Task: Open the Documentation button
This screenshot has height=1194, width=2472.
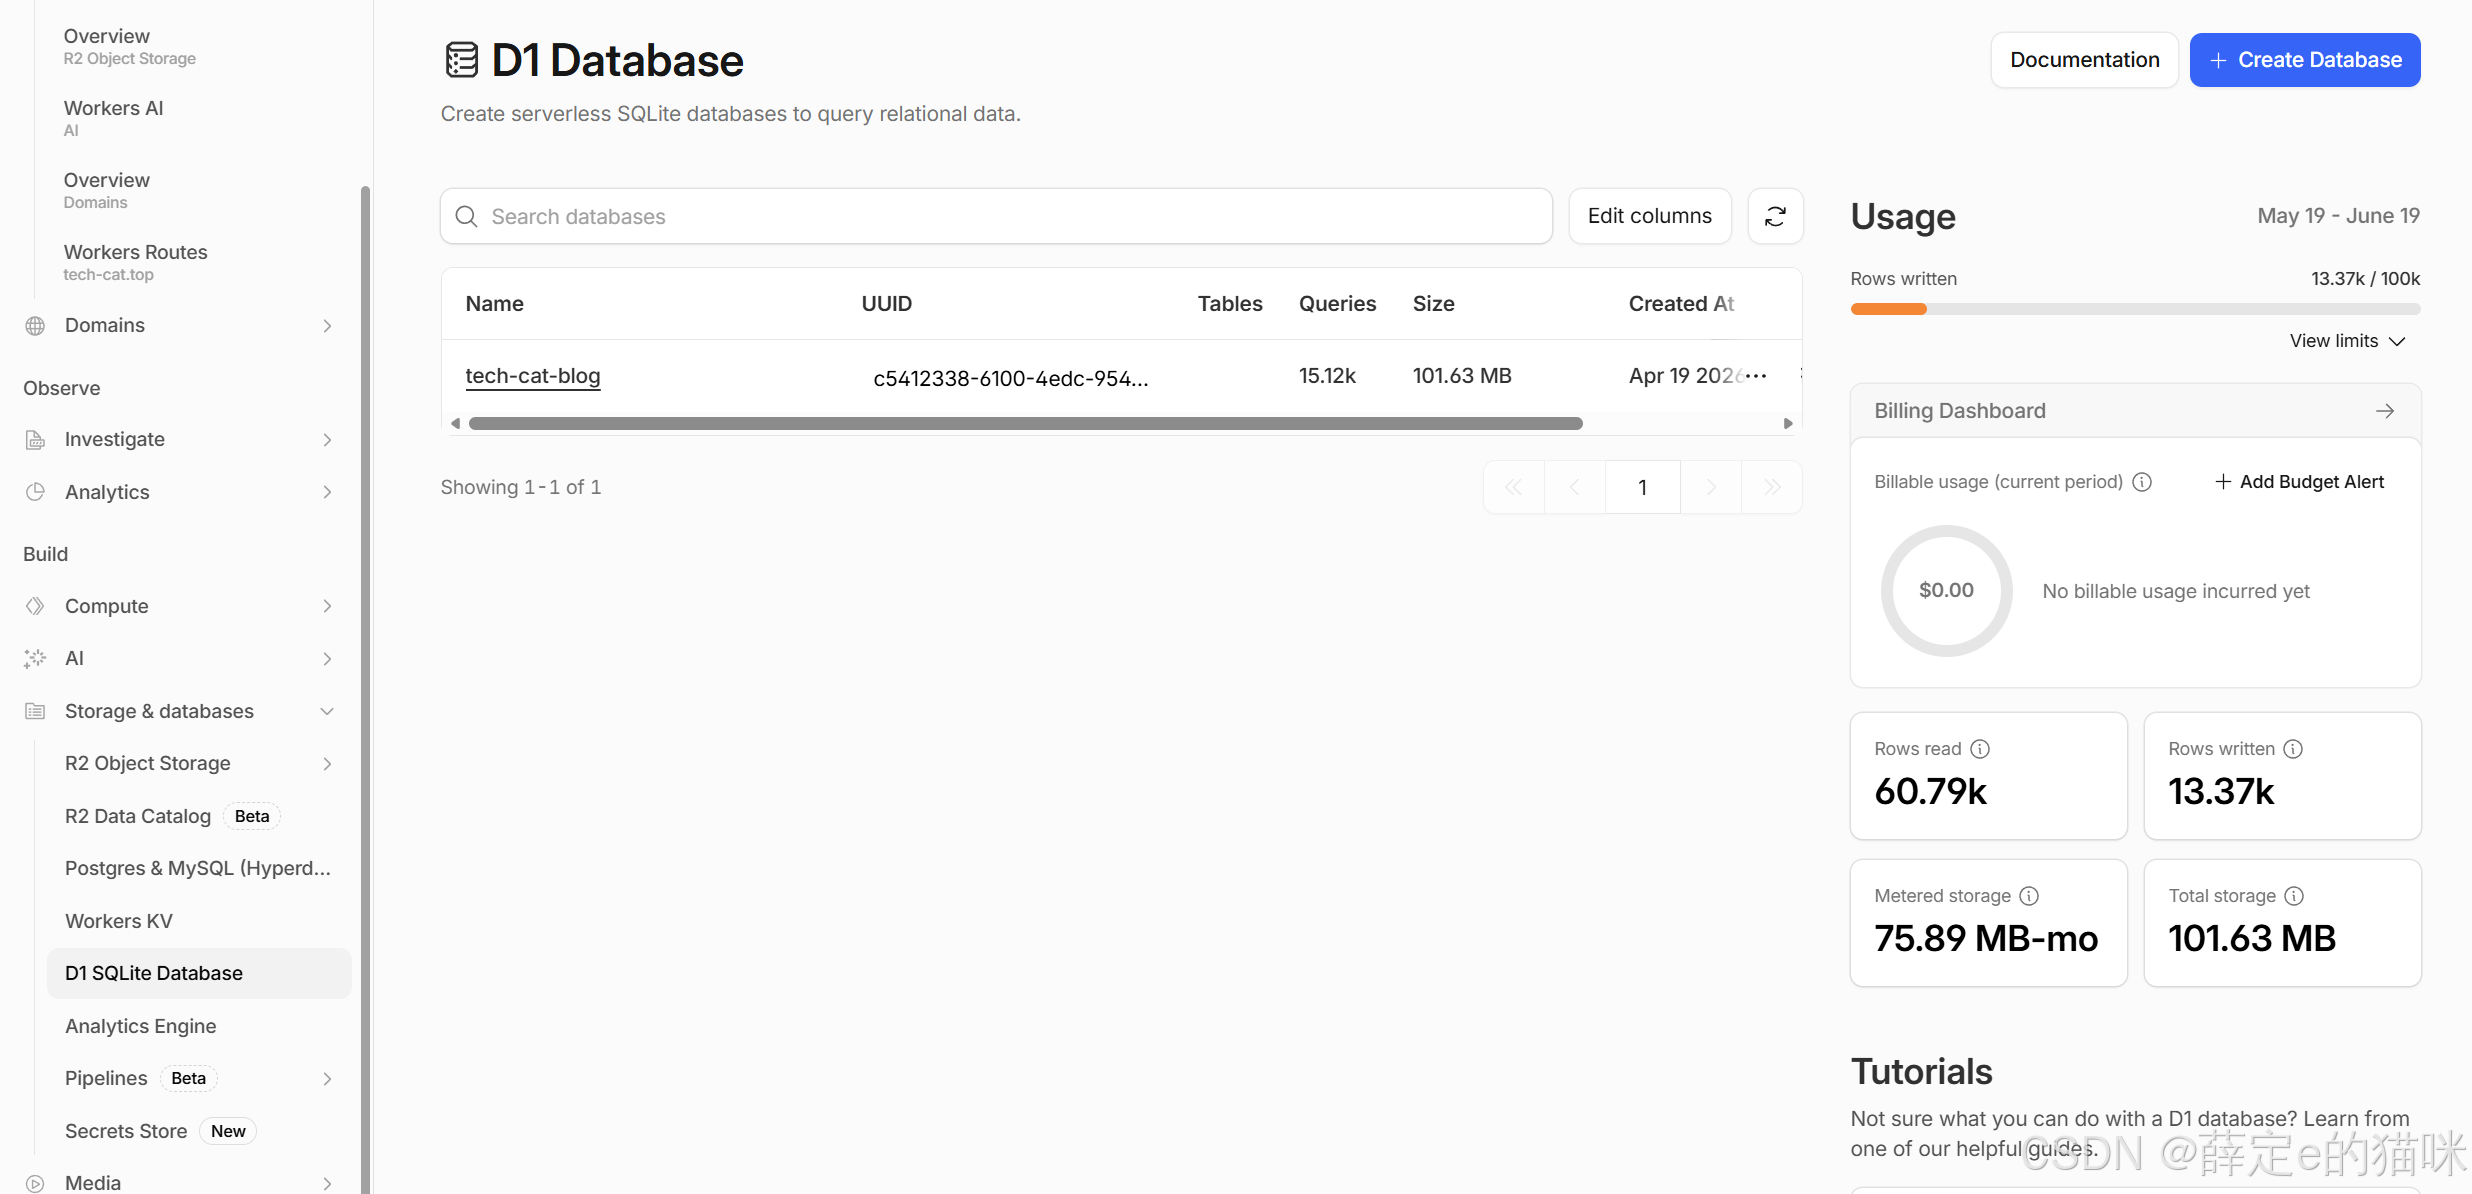Action: [2085, 60]
